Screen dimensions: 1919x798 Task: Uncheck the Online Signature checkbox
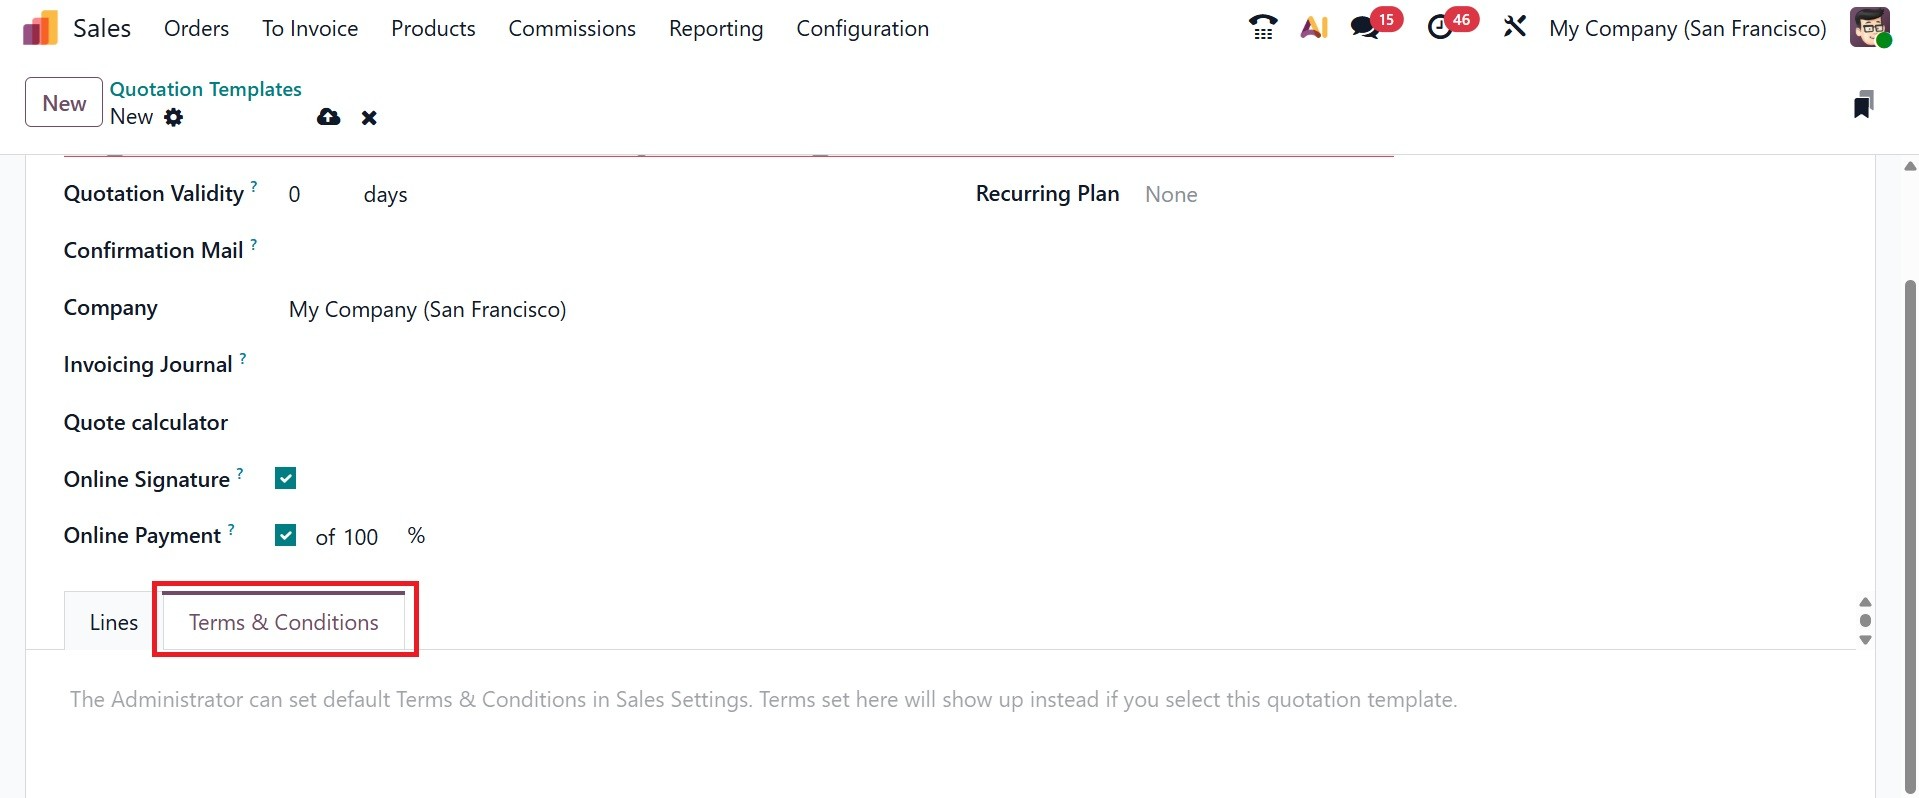286,479
